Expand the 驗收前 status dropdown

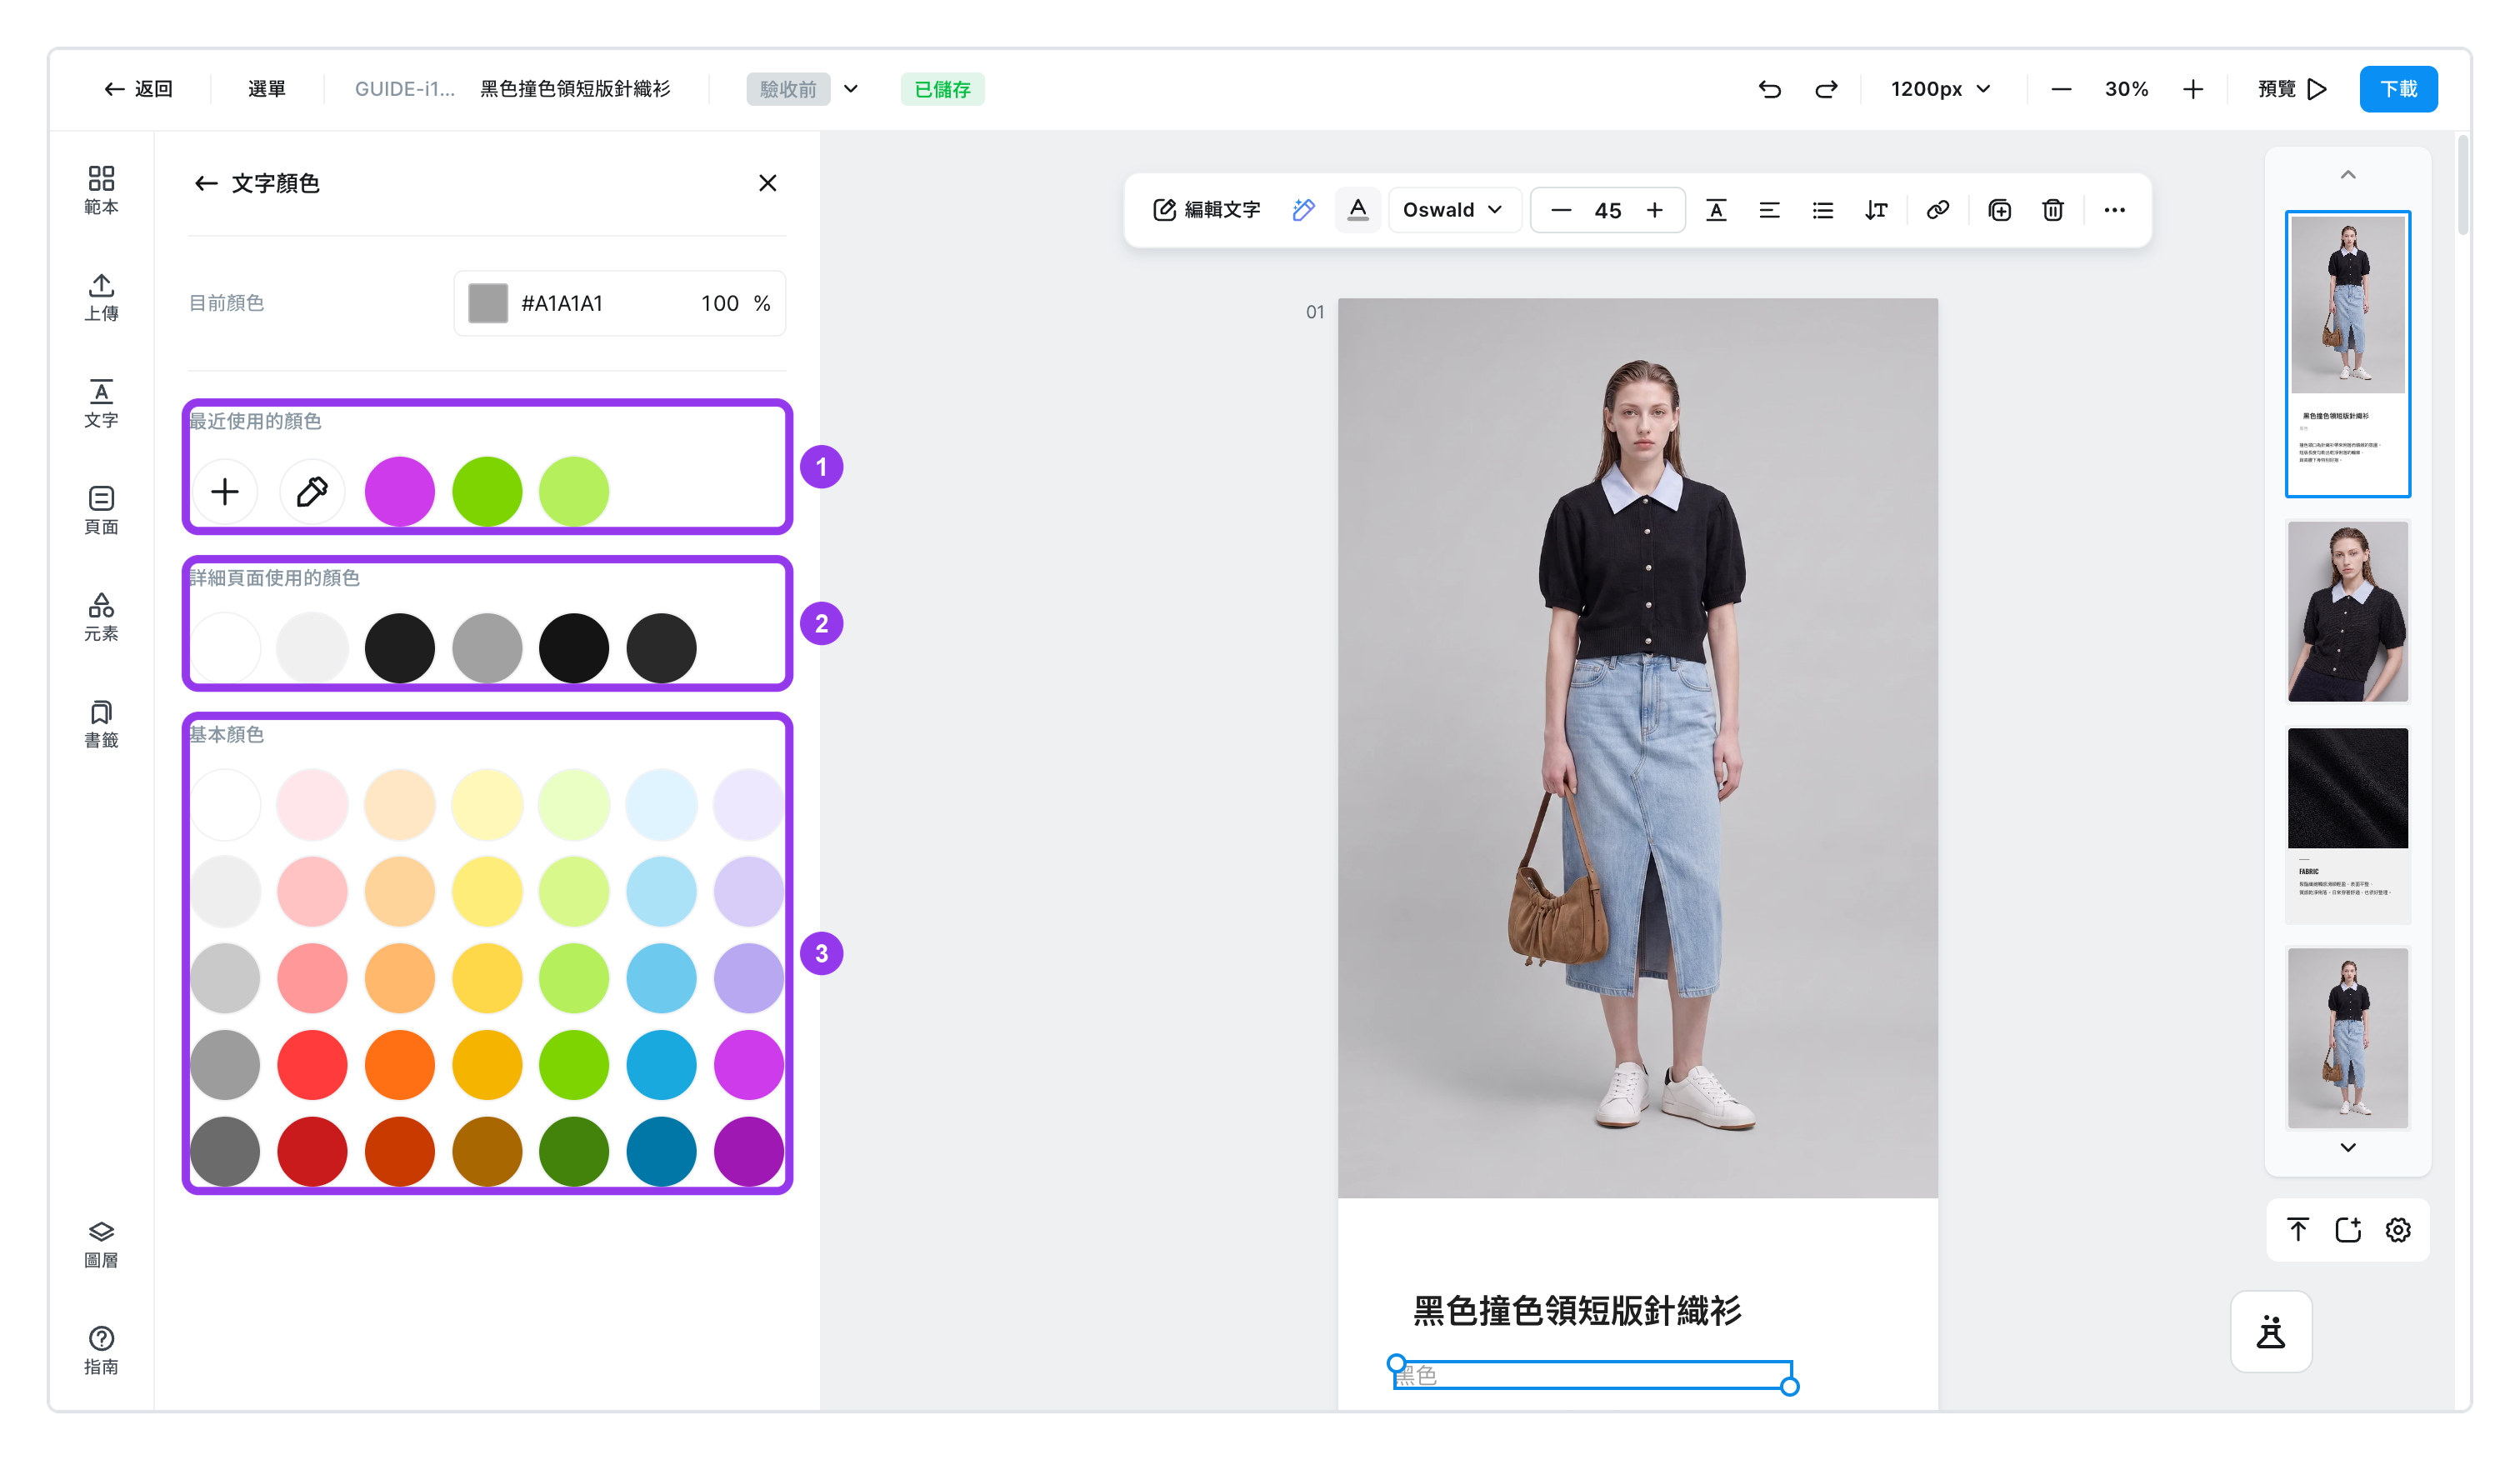point(851,89)
